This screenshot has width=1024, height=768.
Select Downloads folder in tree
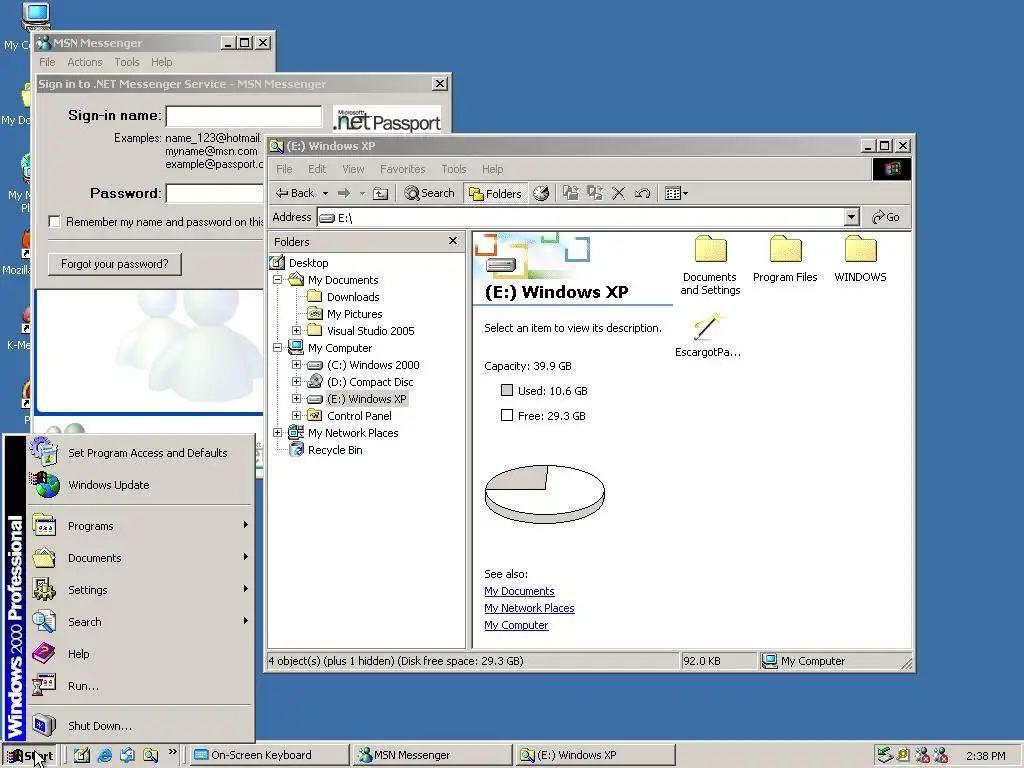pos(353,297)
